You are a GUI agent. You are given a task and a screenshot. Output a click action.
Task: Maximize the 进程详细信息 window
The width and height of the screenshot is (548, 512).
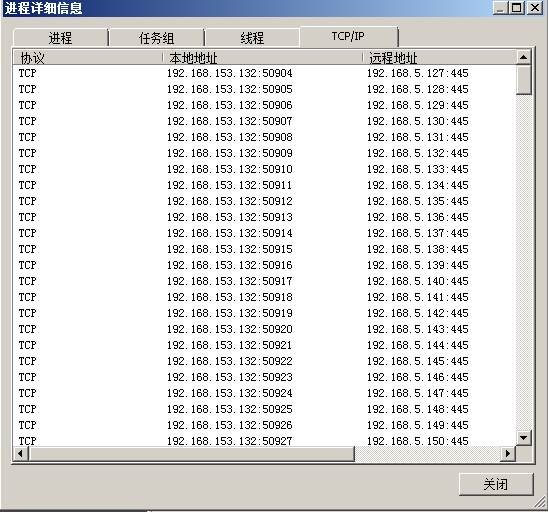point(516,8)
